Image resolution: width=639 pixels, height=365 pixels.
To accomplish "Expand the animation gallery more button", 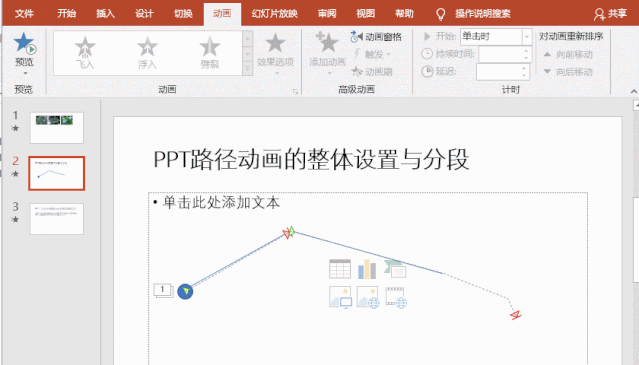I will pyautogui.click(x=247, y=69).
